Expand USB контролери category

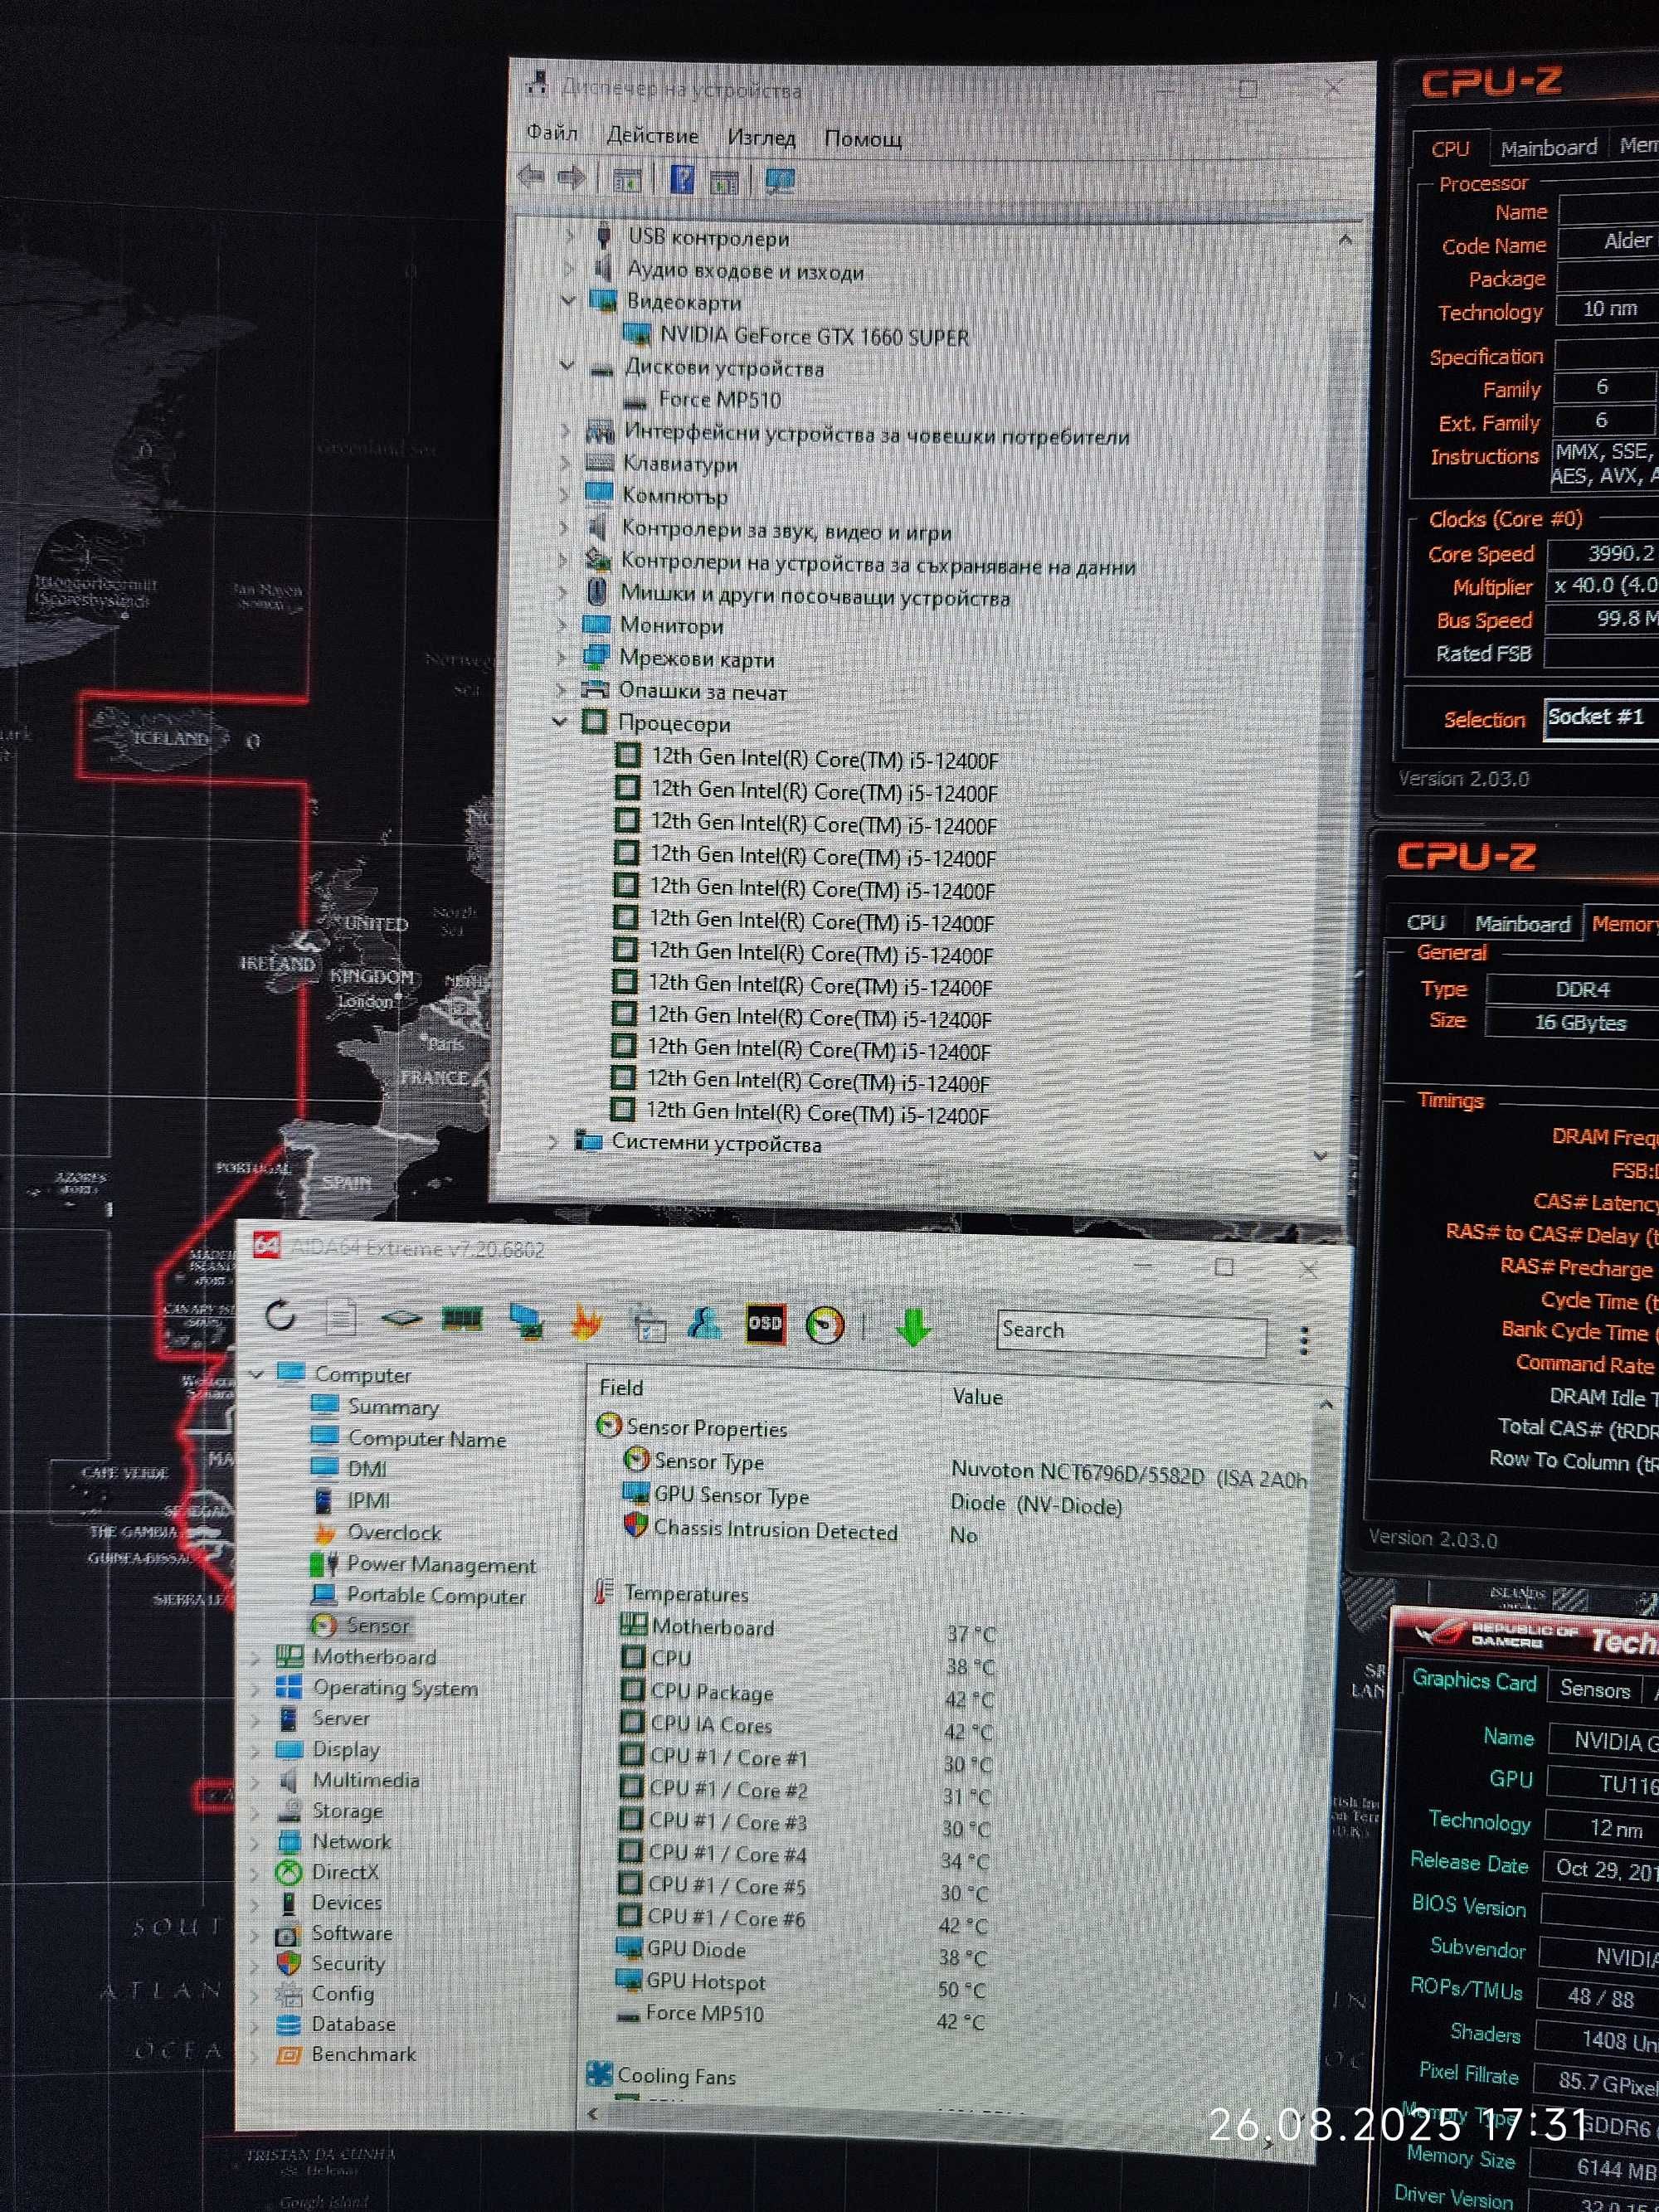point(571,235)
